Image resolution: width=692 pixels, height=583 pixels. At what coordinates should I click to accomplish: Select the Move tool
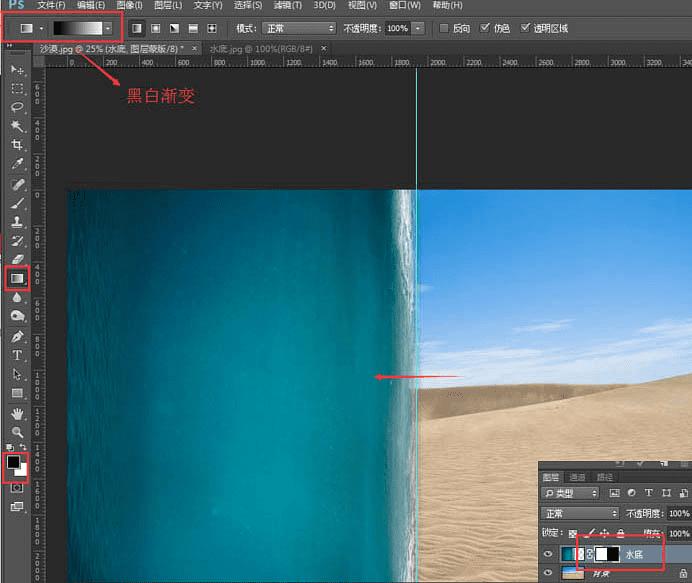[17, 70]
